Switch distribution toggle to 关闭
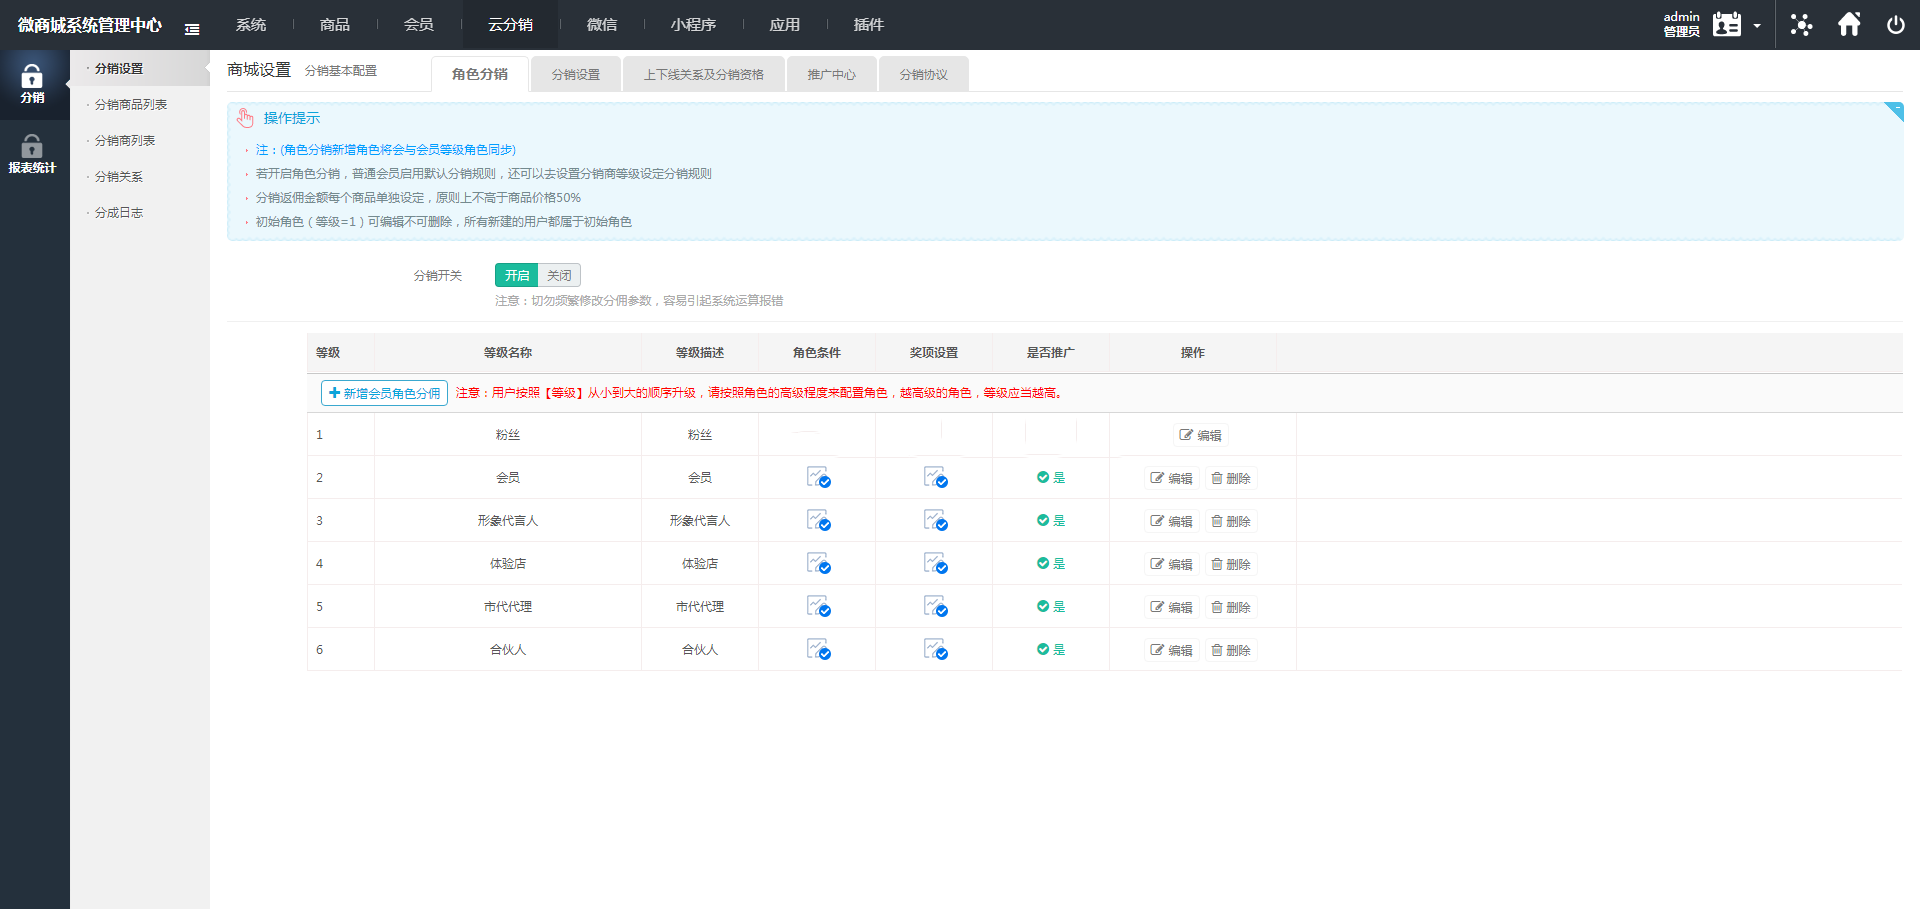The image size is (1920, 909). click(559, 275)
